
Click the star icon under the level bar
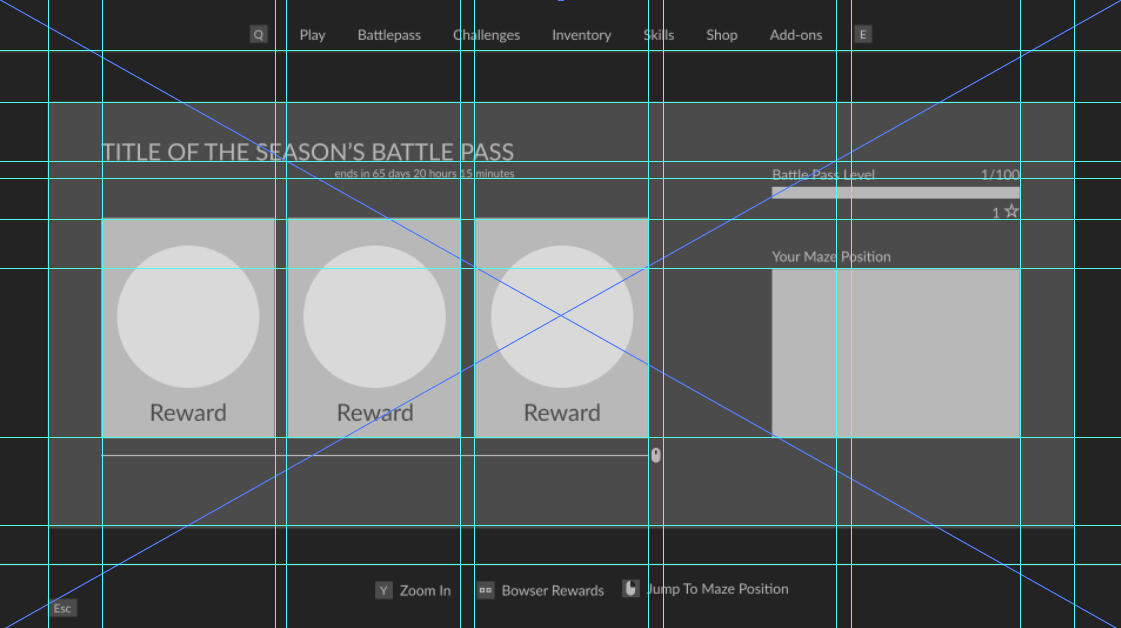tap(1011, 210)
